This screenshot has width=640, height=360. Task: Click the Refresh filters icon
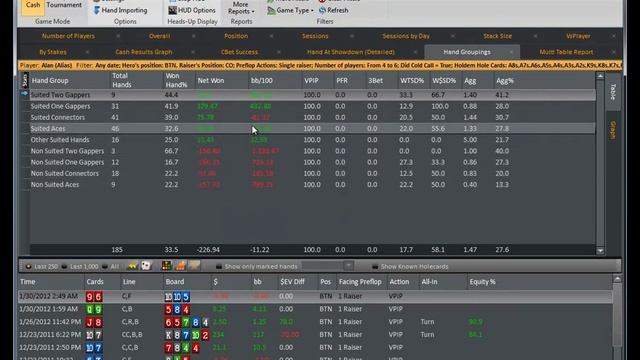pyautogui.click(x=322, y=10)
